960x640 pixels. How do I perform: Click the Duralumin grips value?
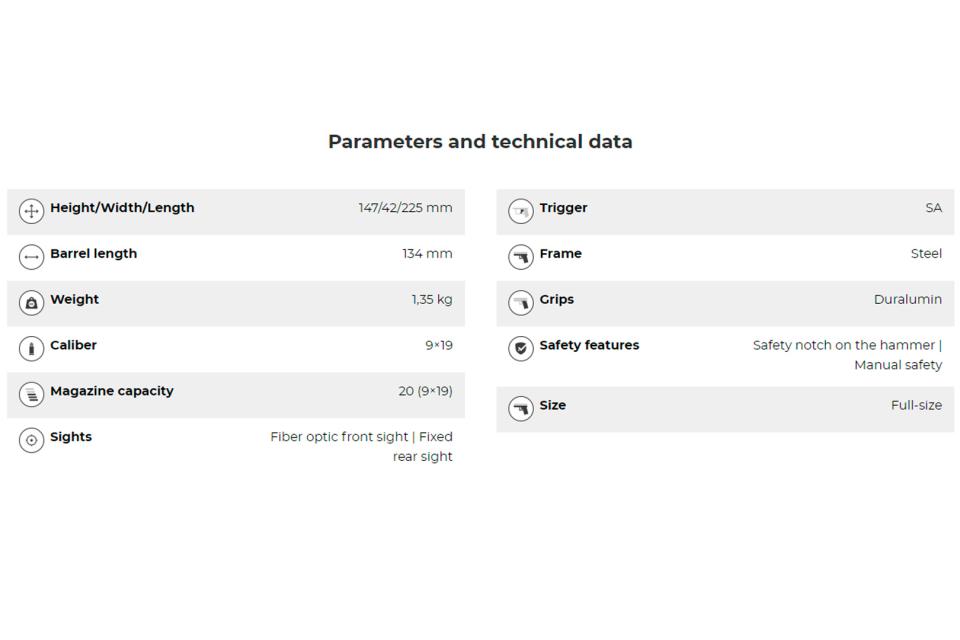[907, 300]
